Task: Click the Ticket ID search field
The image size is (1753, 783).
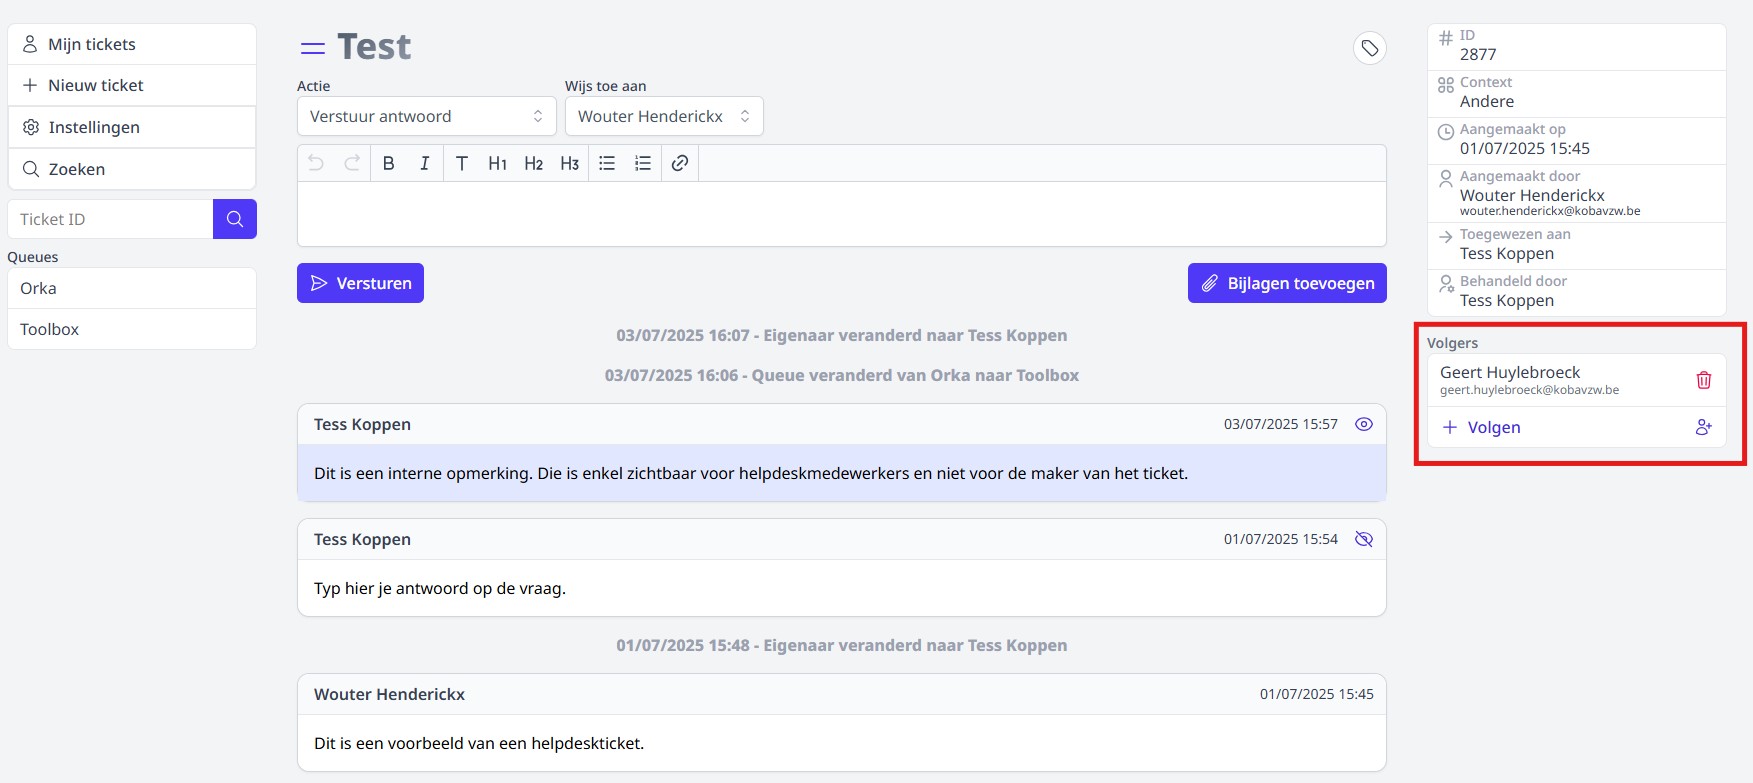Action: coord(110,219)
